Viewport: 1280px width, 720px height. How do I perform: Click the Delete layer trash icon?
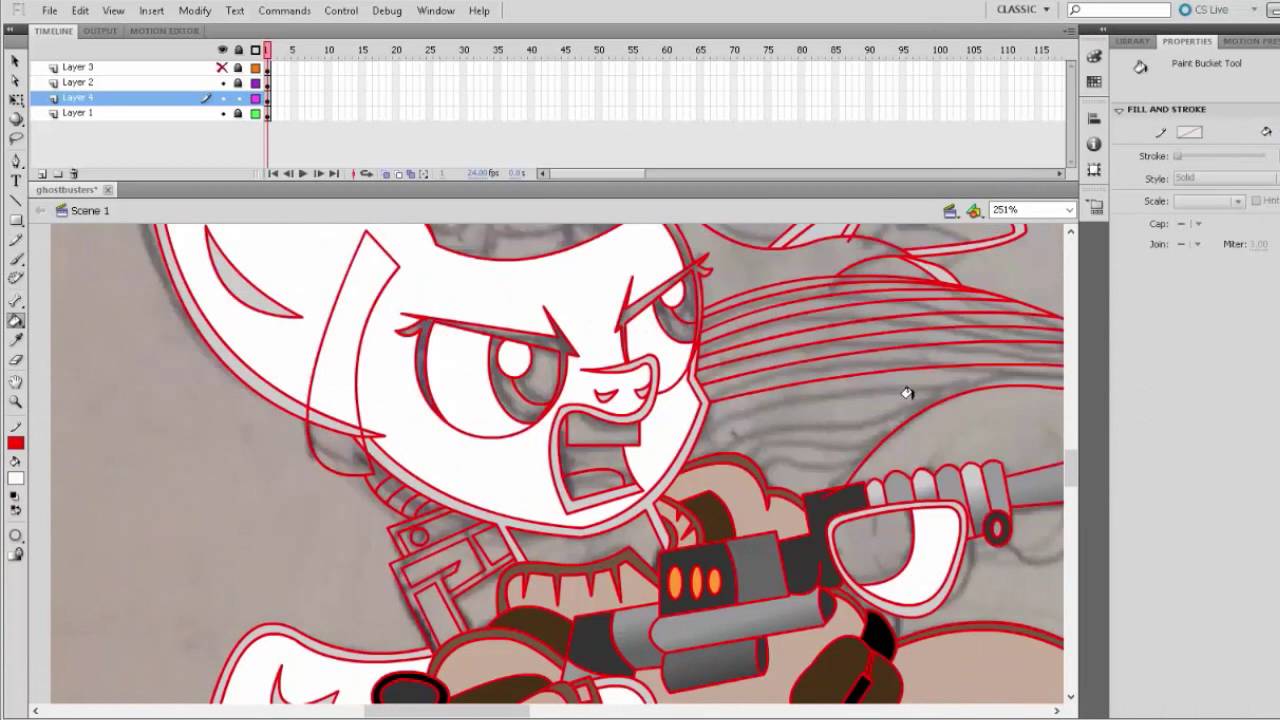[74, 174]
